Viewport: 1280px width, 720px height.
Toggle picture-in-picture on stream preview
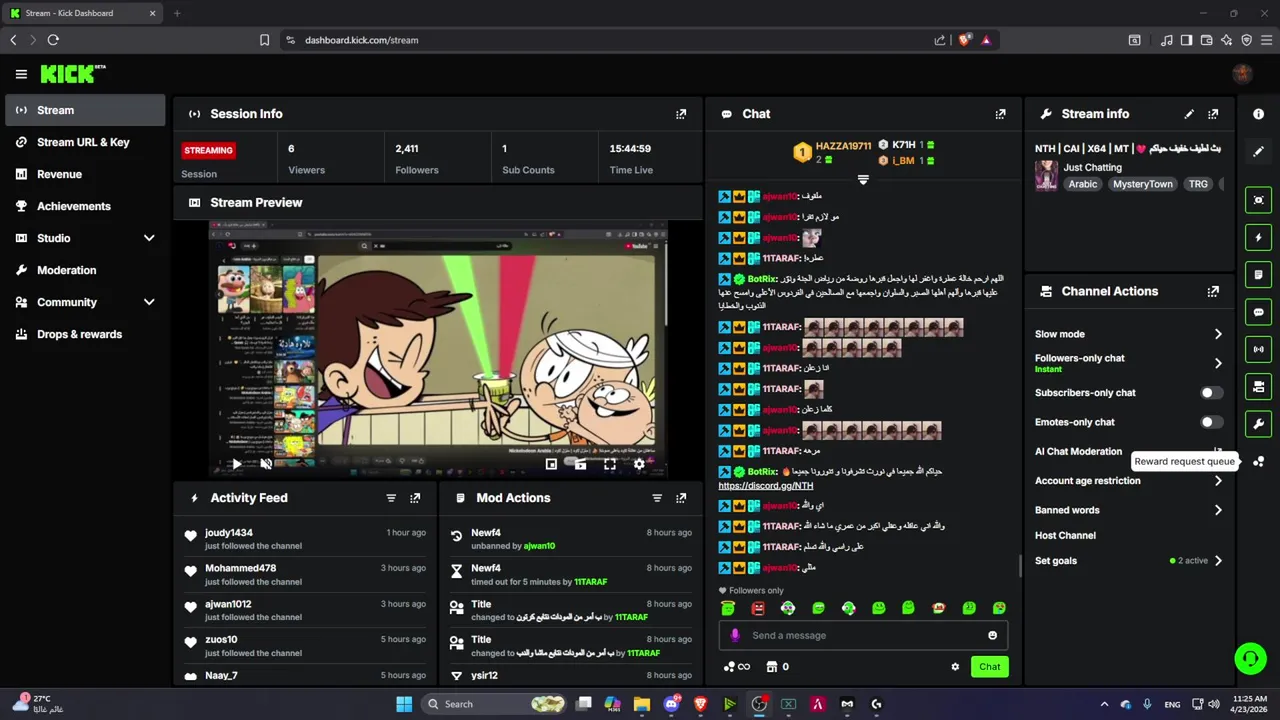point(551,464)
